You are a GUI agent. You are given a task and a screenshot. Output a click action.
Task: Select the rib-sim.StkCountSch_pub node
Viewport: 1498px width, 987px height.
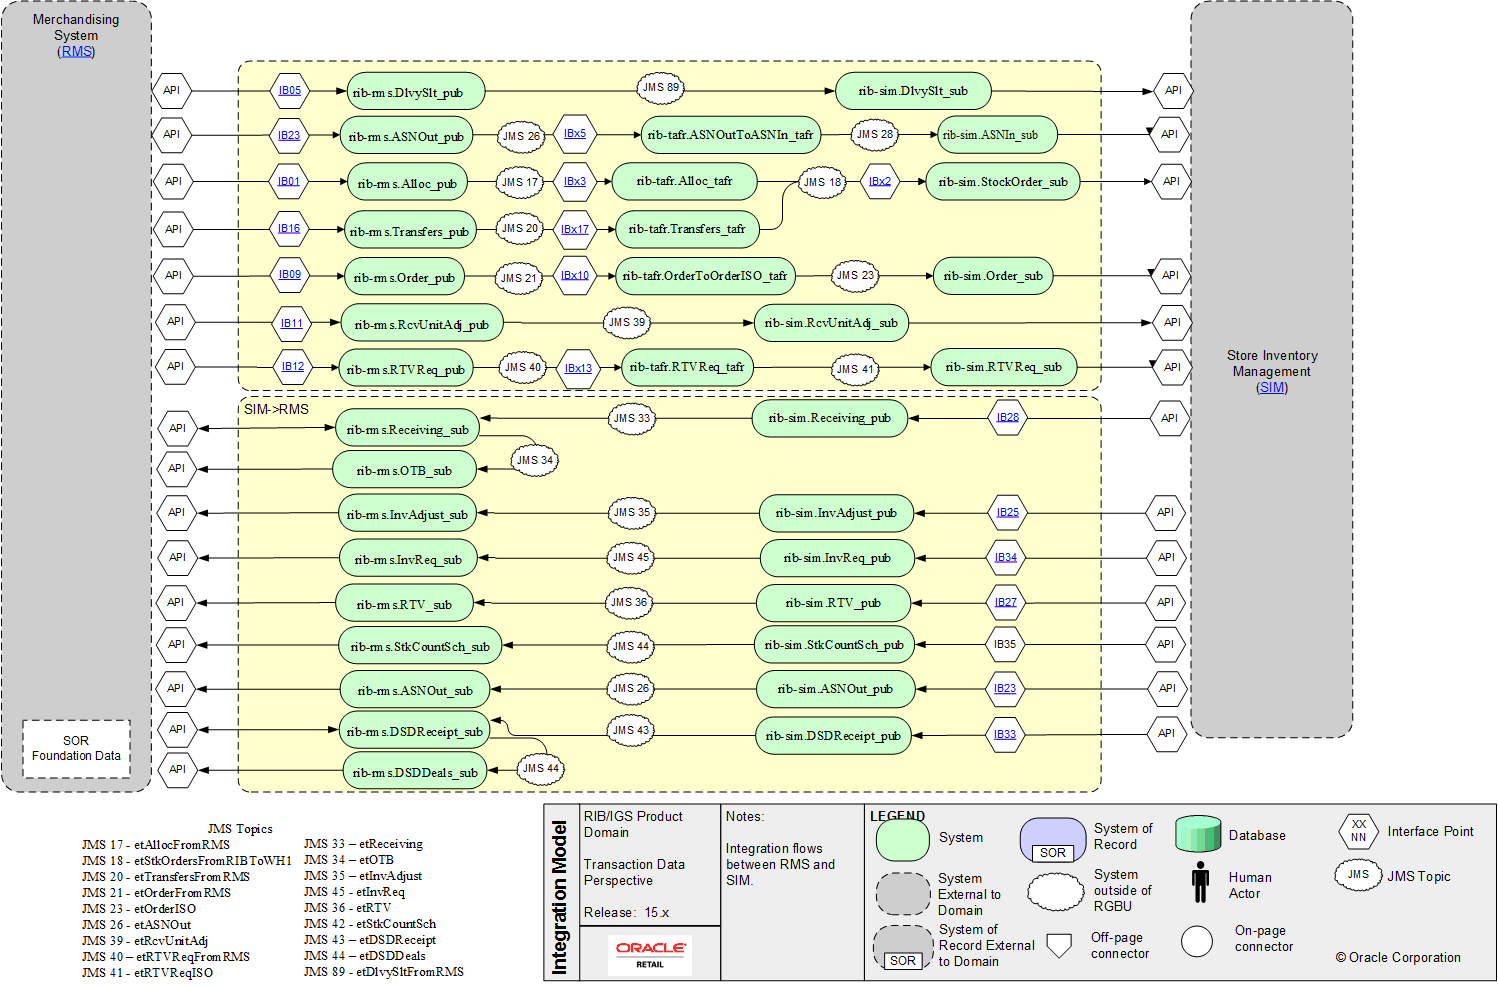pyautogui.click(x=834, y=645)
